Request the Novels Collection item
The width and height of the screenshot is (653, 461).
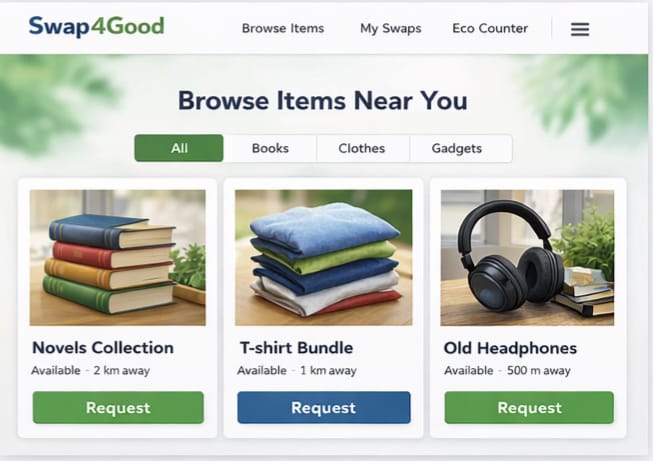tap(118, 408)
